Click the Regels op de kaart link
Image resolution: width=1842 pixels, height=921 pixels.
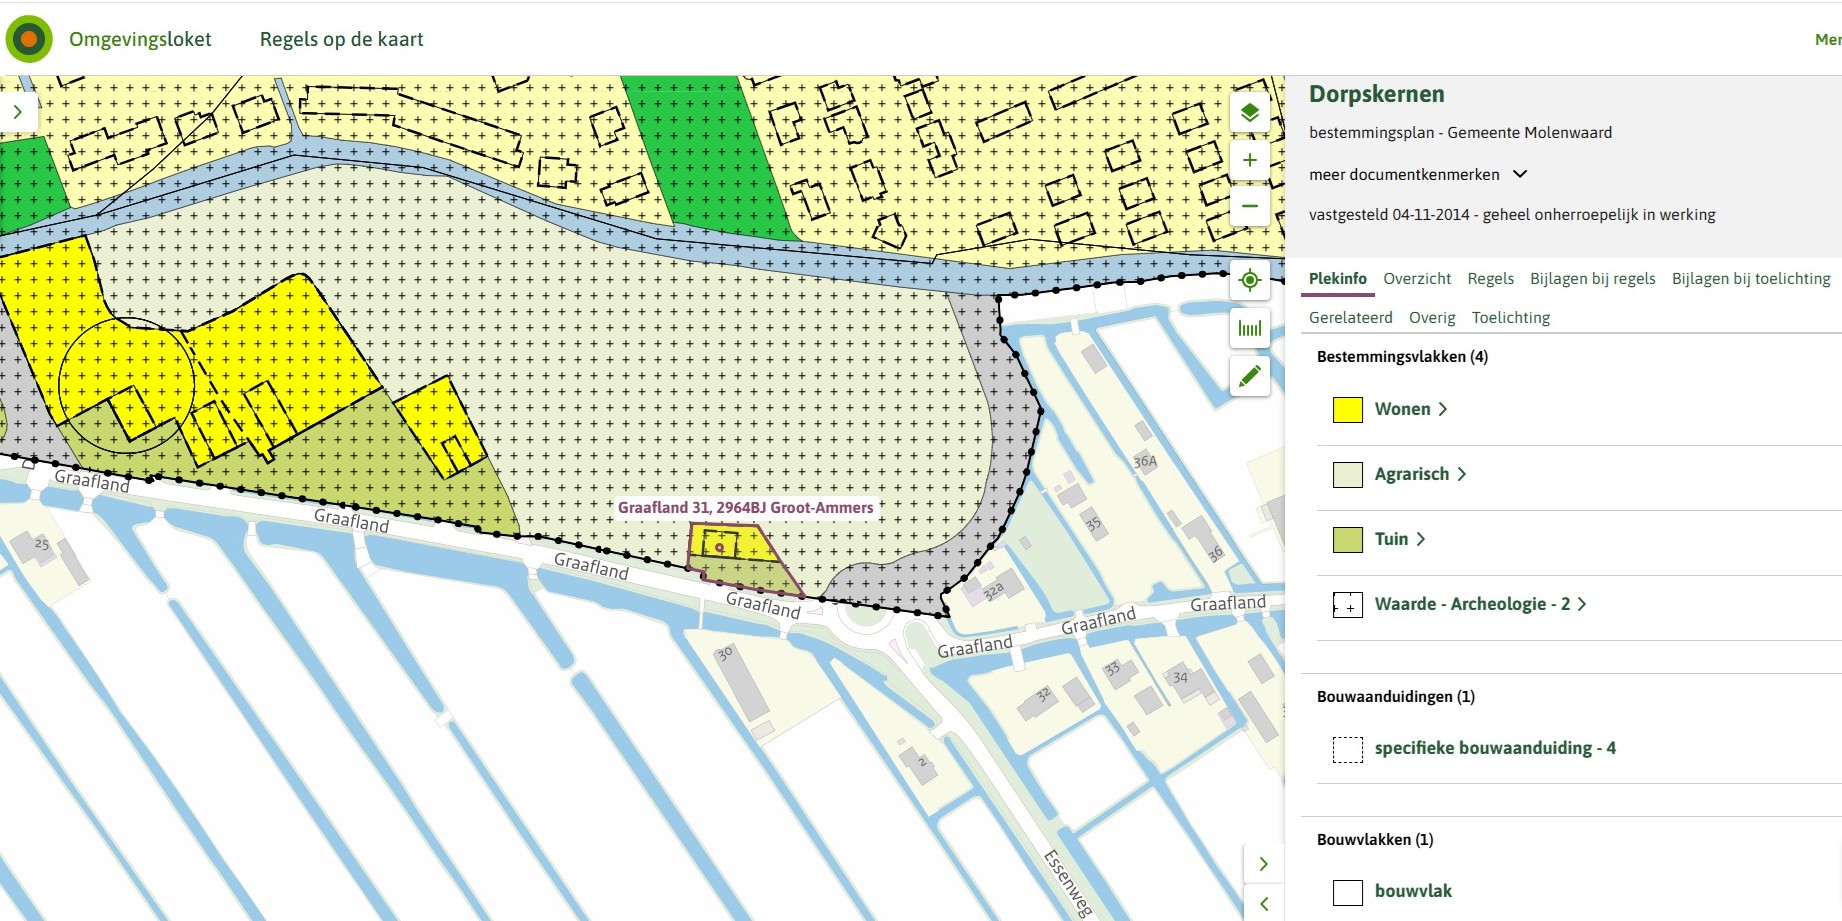click(x=341, y=39)
